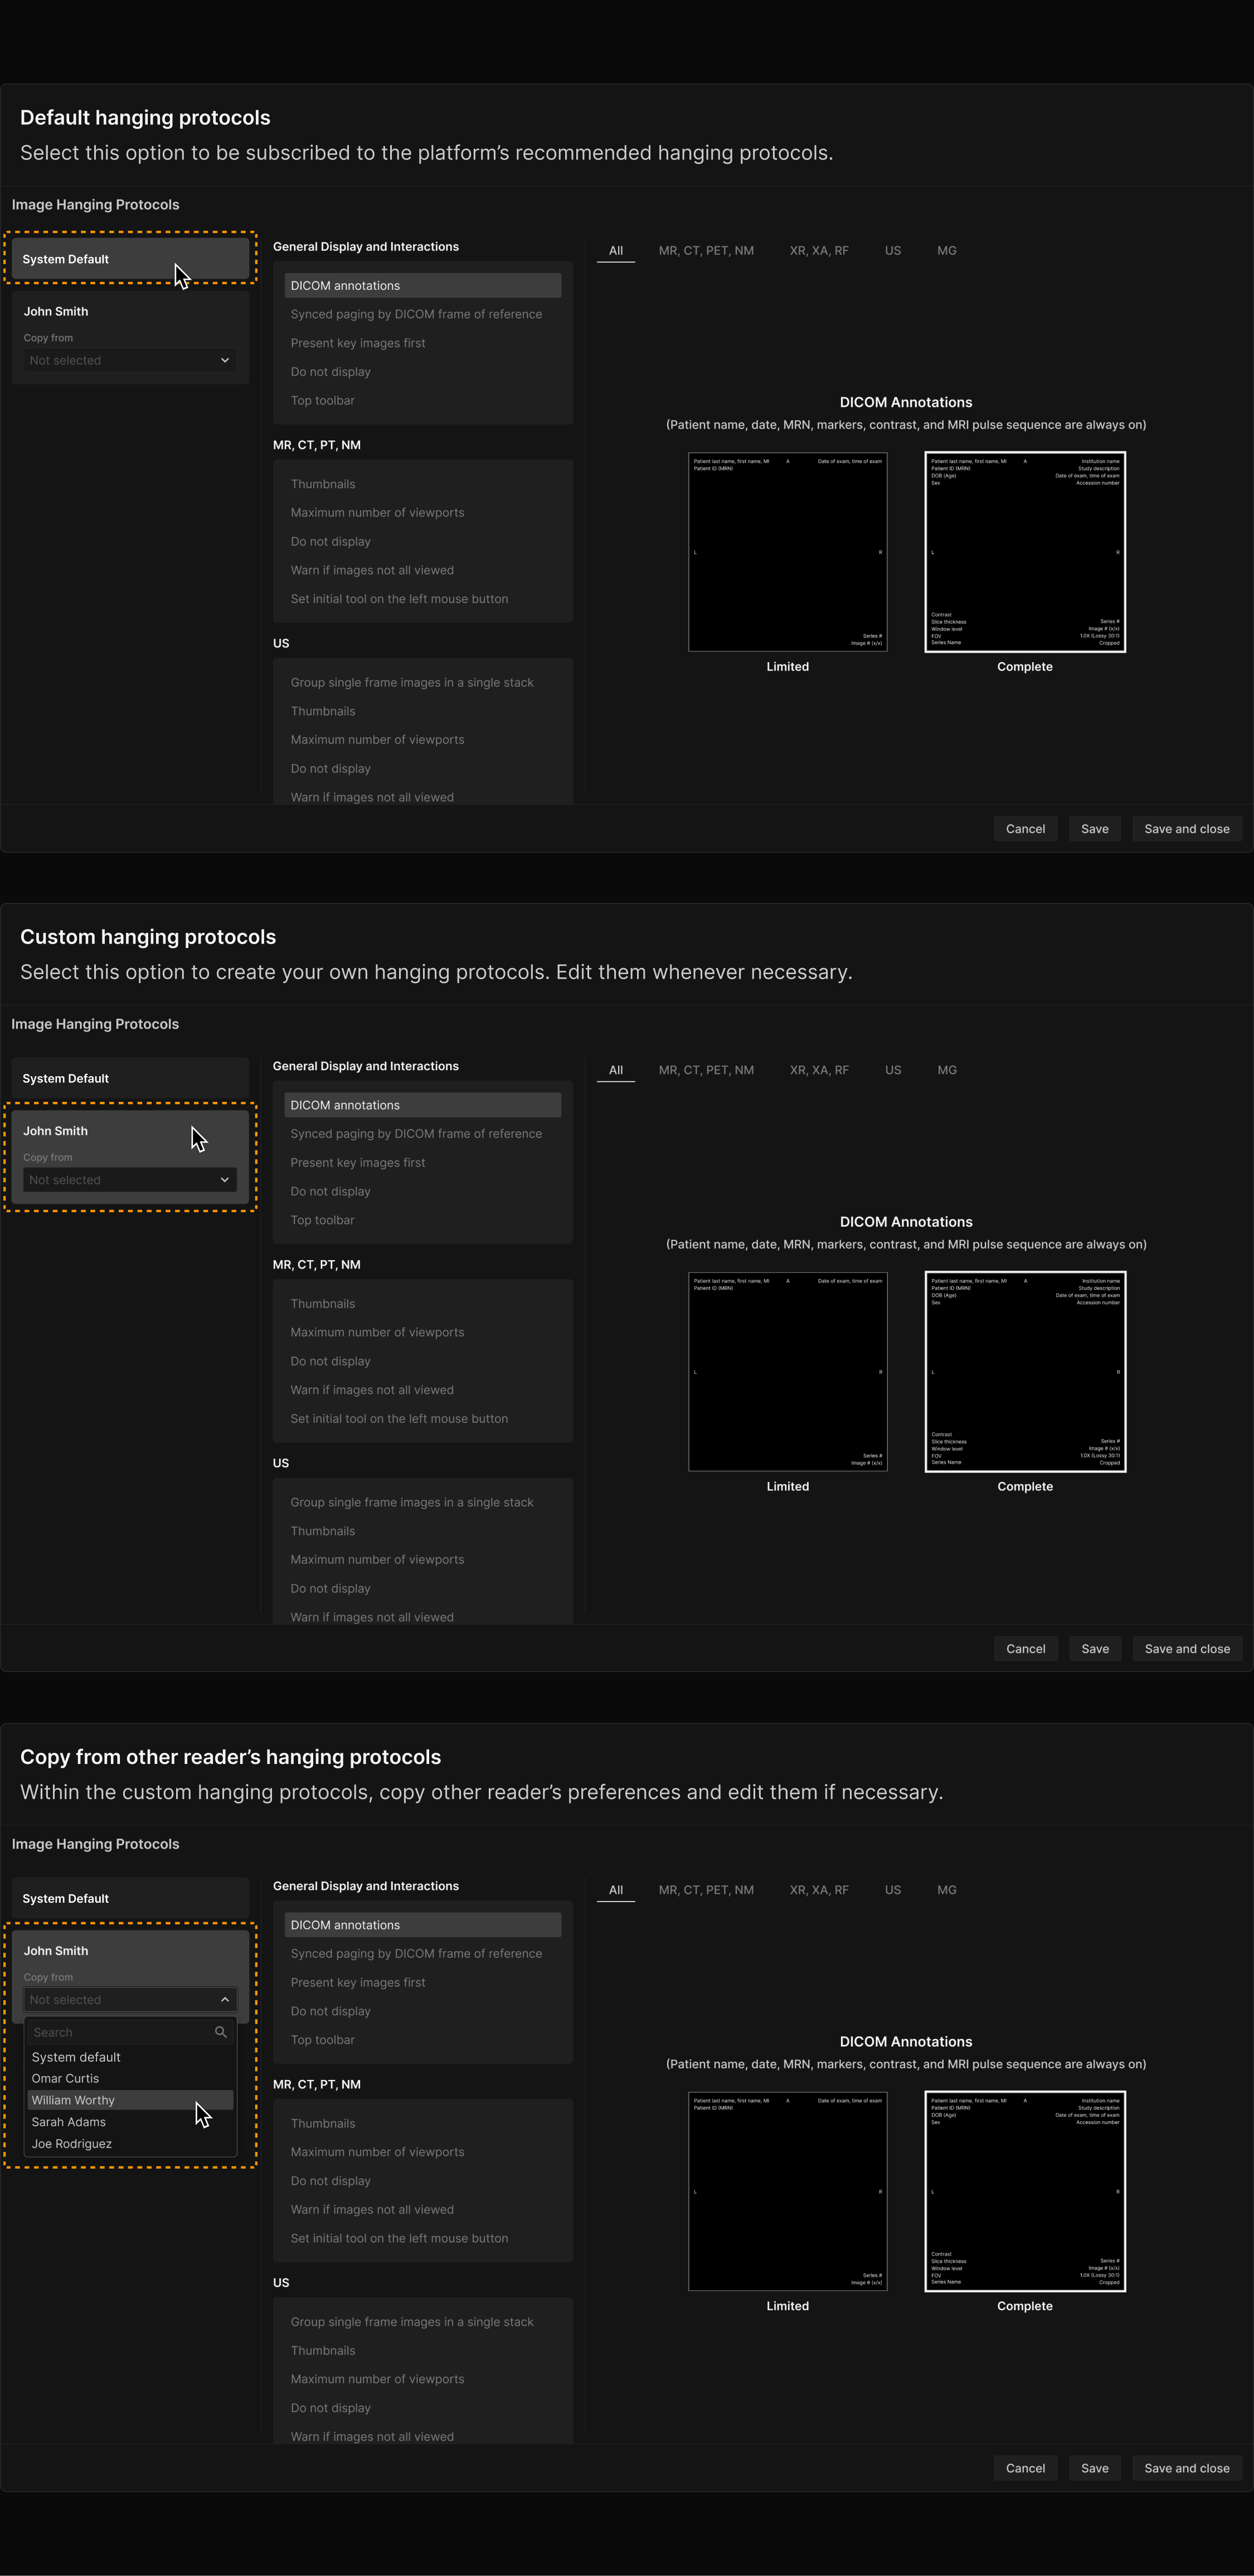This screenshot has height=2576, width=1254.
Task: Open US tab in Default hanging protocols panel
Action: click(893, 251)
